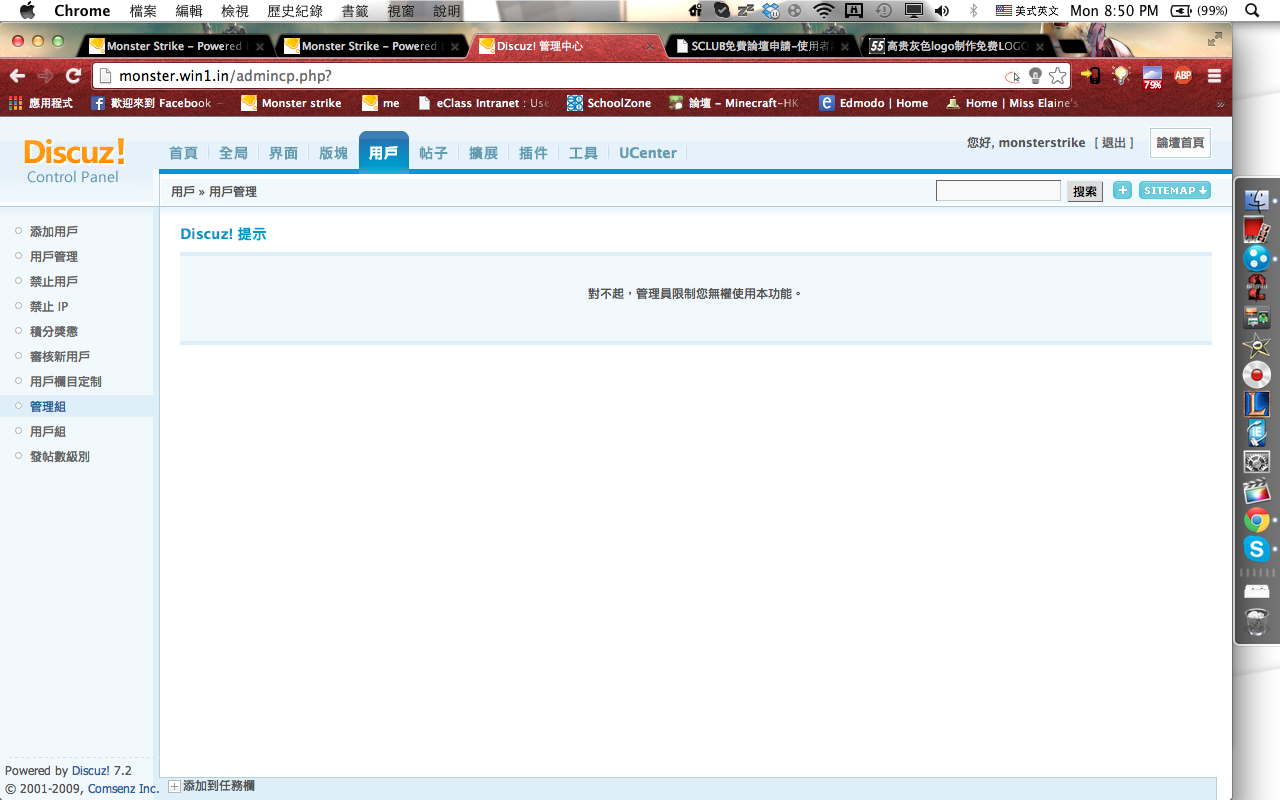Open the volume control in menu bar
Viewport: 1280px width, 800px height.
[941, 10]
